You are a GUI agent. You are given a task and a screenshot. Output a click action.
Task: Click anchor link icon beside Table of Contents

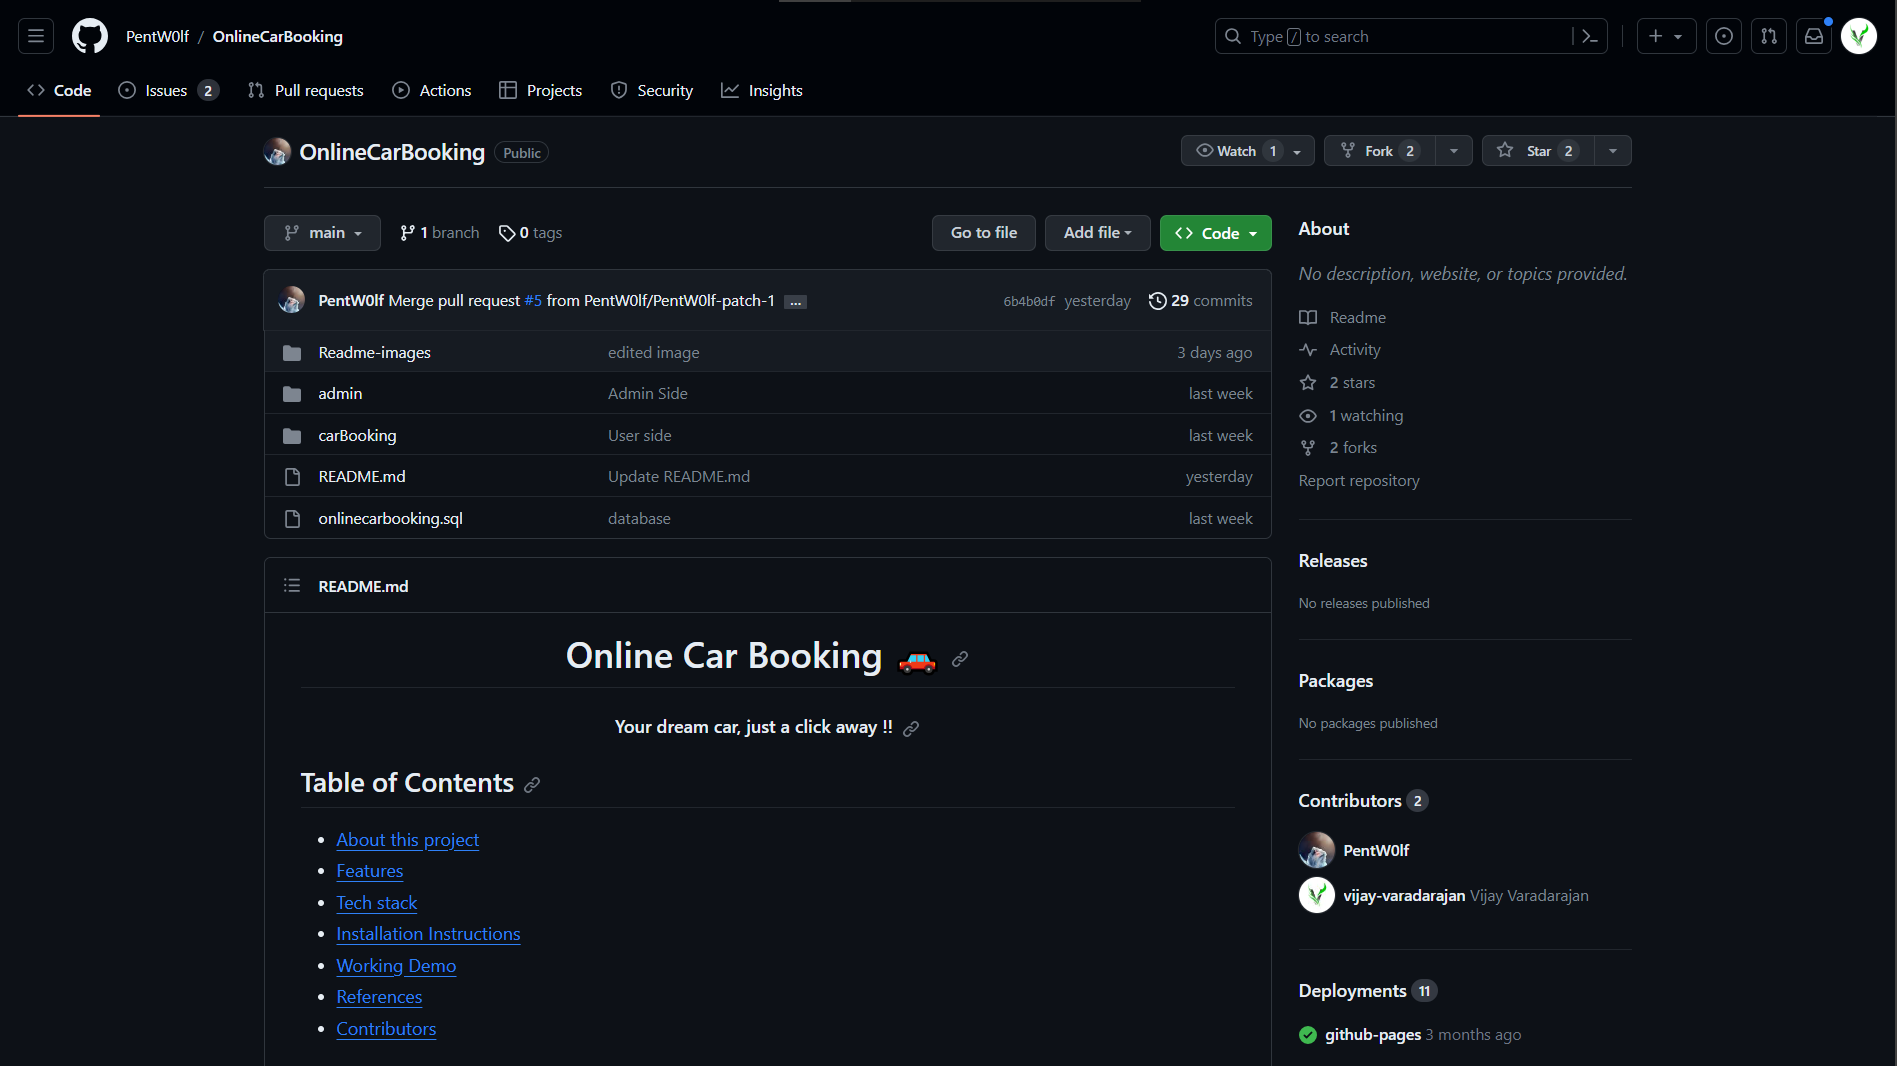(532, 785)
